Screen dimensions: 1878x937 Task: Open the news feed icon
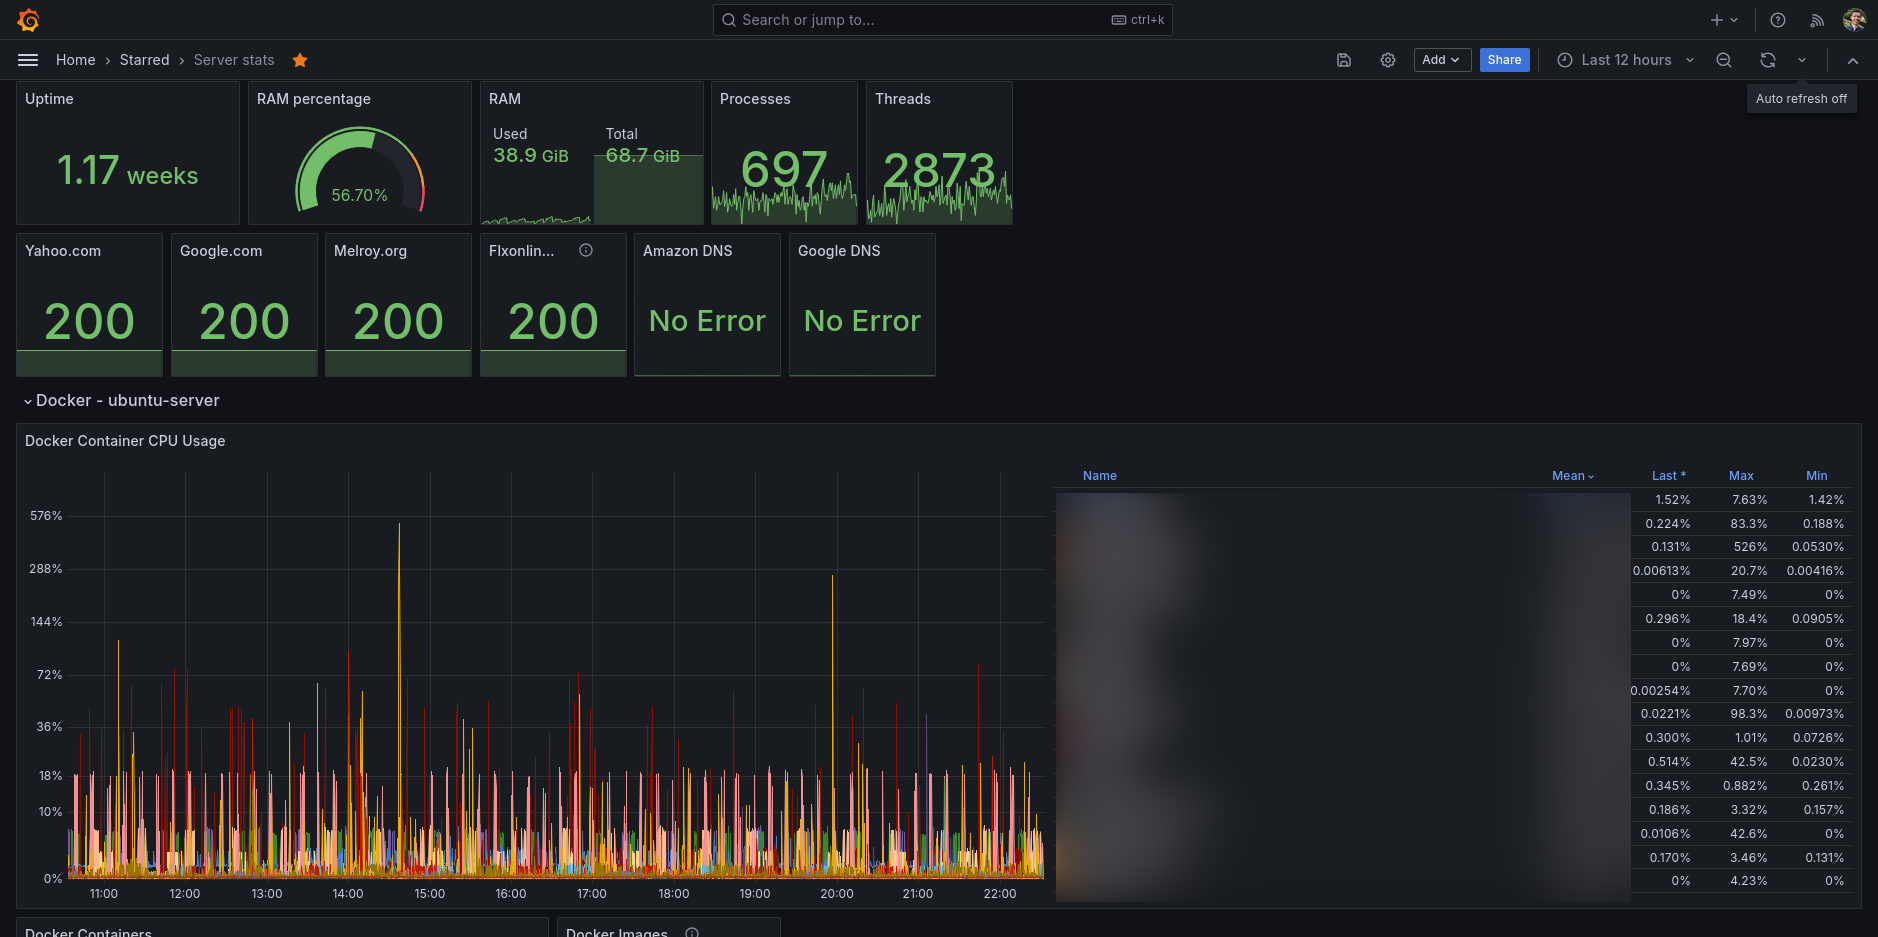point(1817,20)
